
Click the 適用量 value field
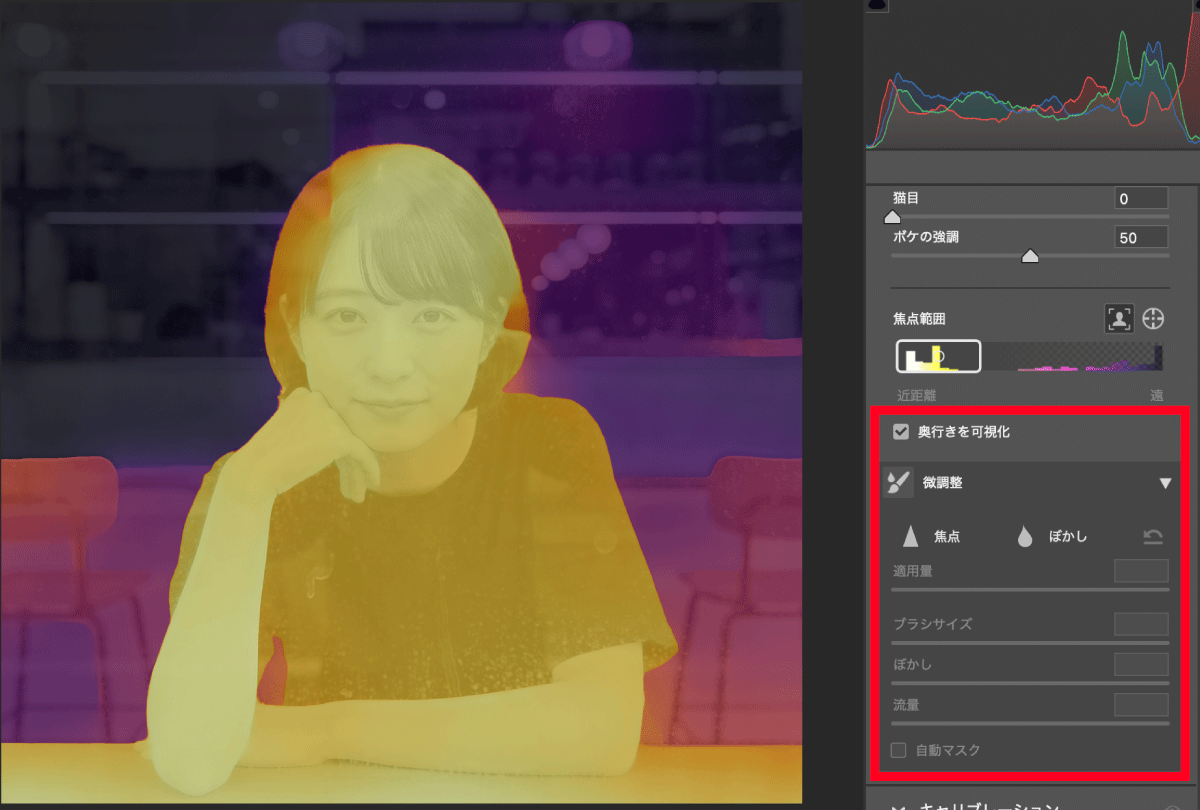1141,571
